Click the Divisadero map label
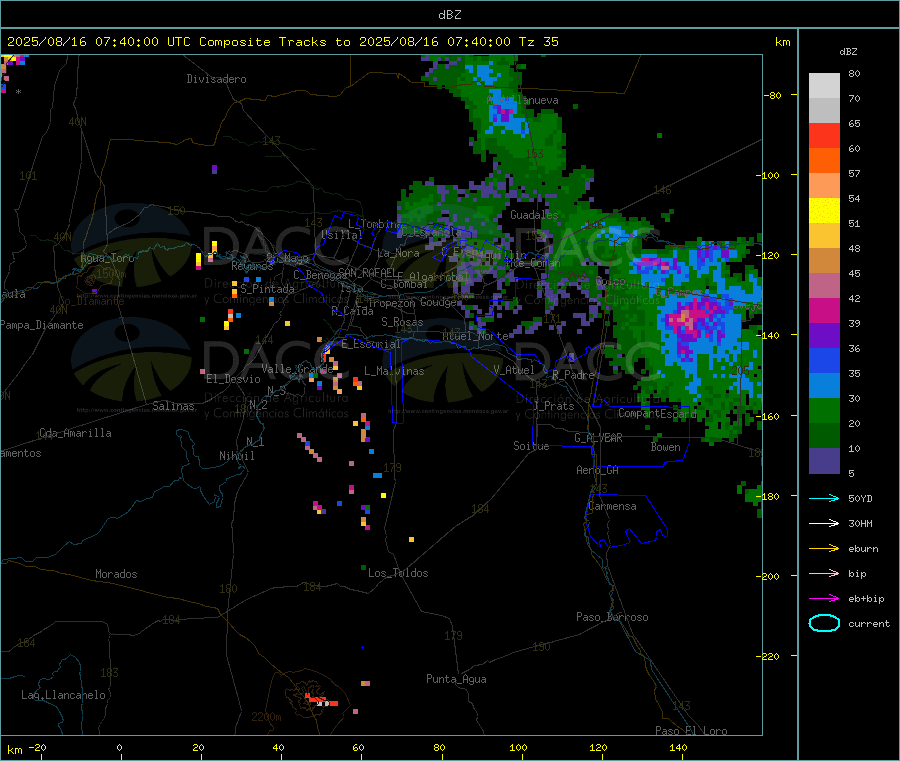 coord(216,79)
